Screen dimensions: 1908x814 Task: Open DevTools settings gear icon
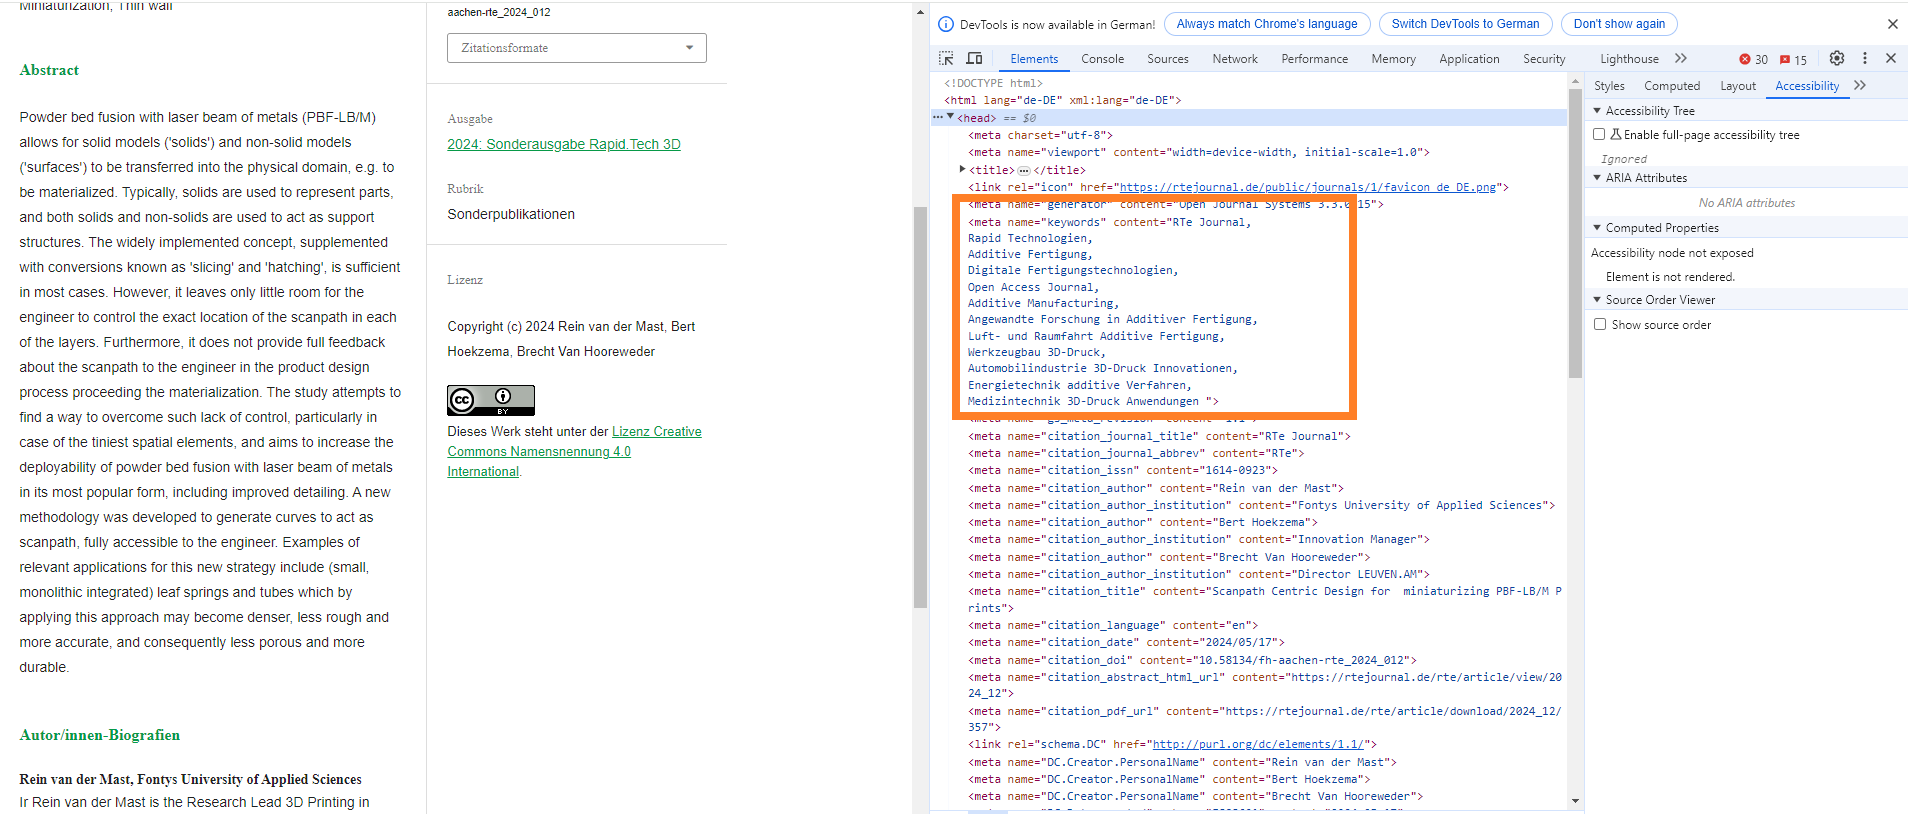tap(1837, 59)
